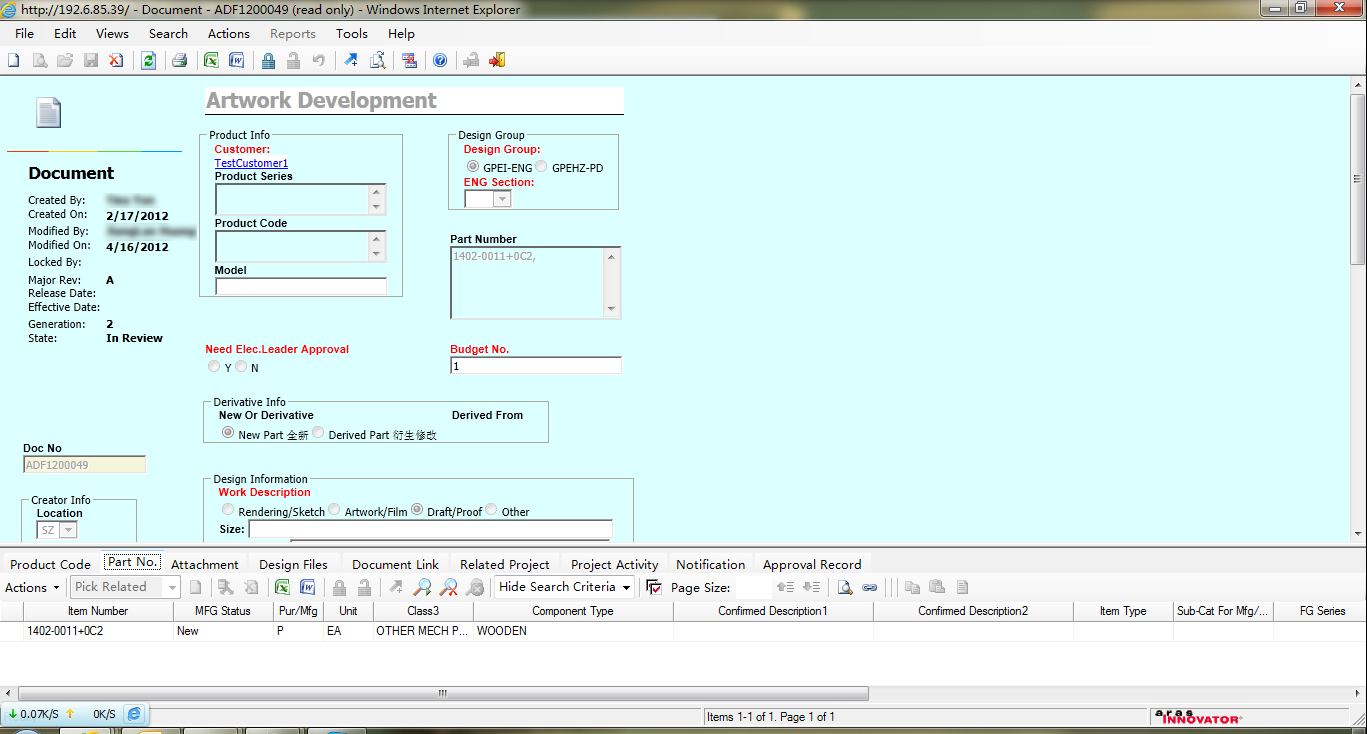1367x734 pixels.
Task: Click into the Size input field
Action: (430, 528)
